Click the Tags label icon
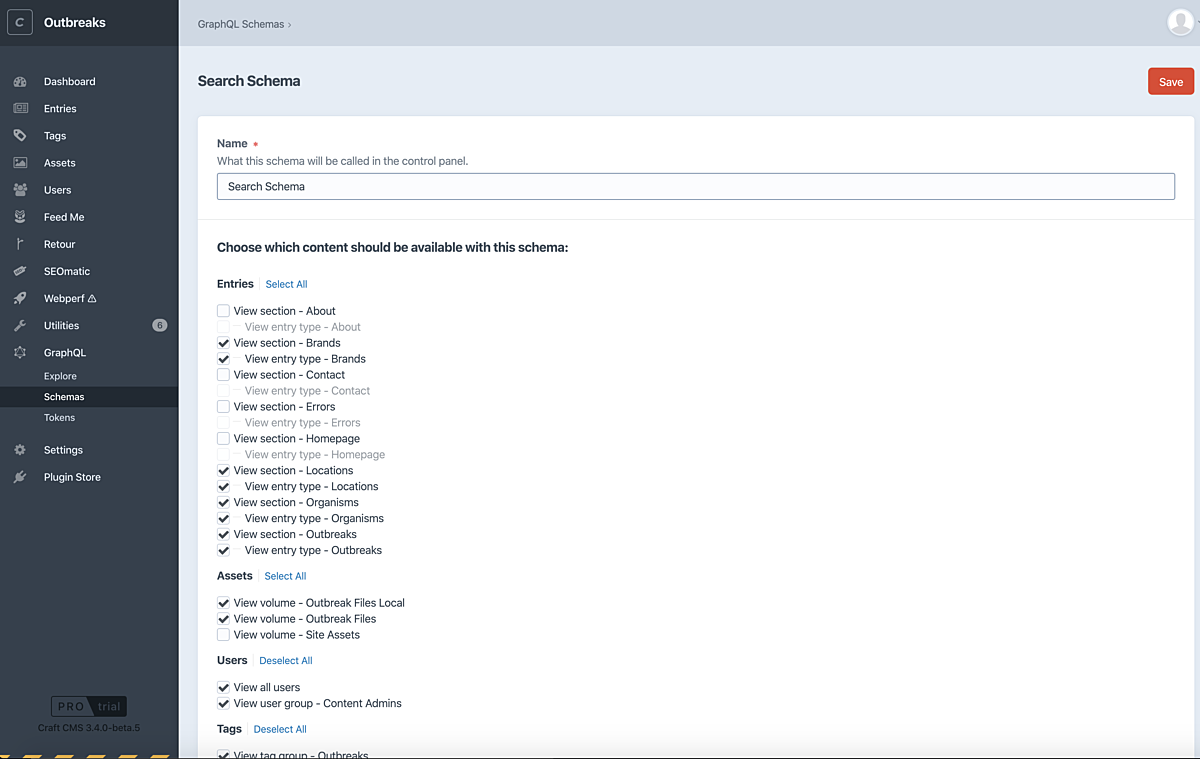The image size is (1200, 759). click(20, 135)
